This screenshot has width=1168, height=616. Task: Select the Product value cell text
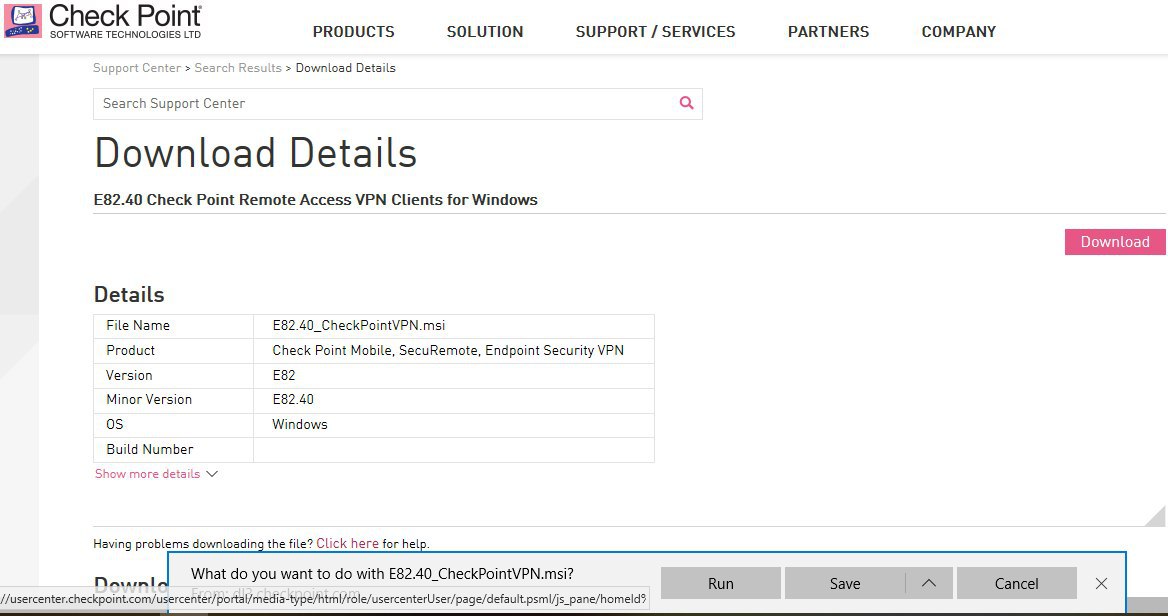click(x=448, y=350)
